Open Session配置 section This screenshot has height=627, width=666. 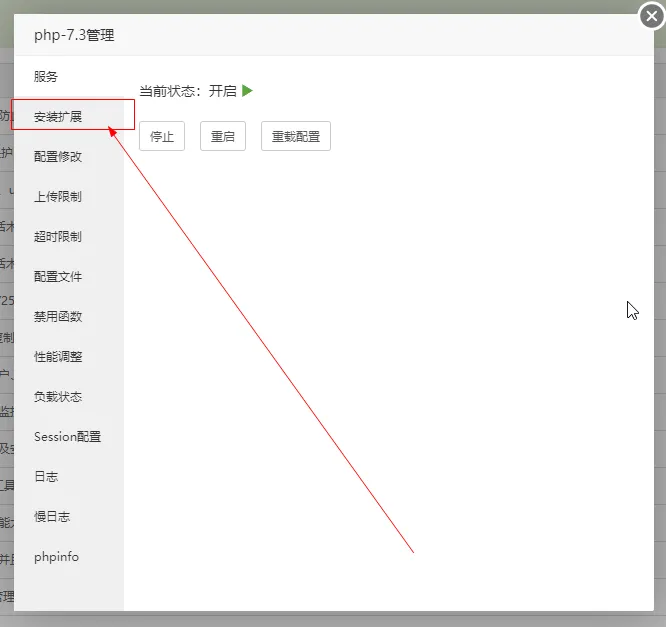click(x=69, y=436)
